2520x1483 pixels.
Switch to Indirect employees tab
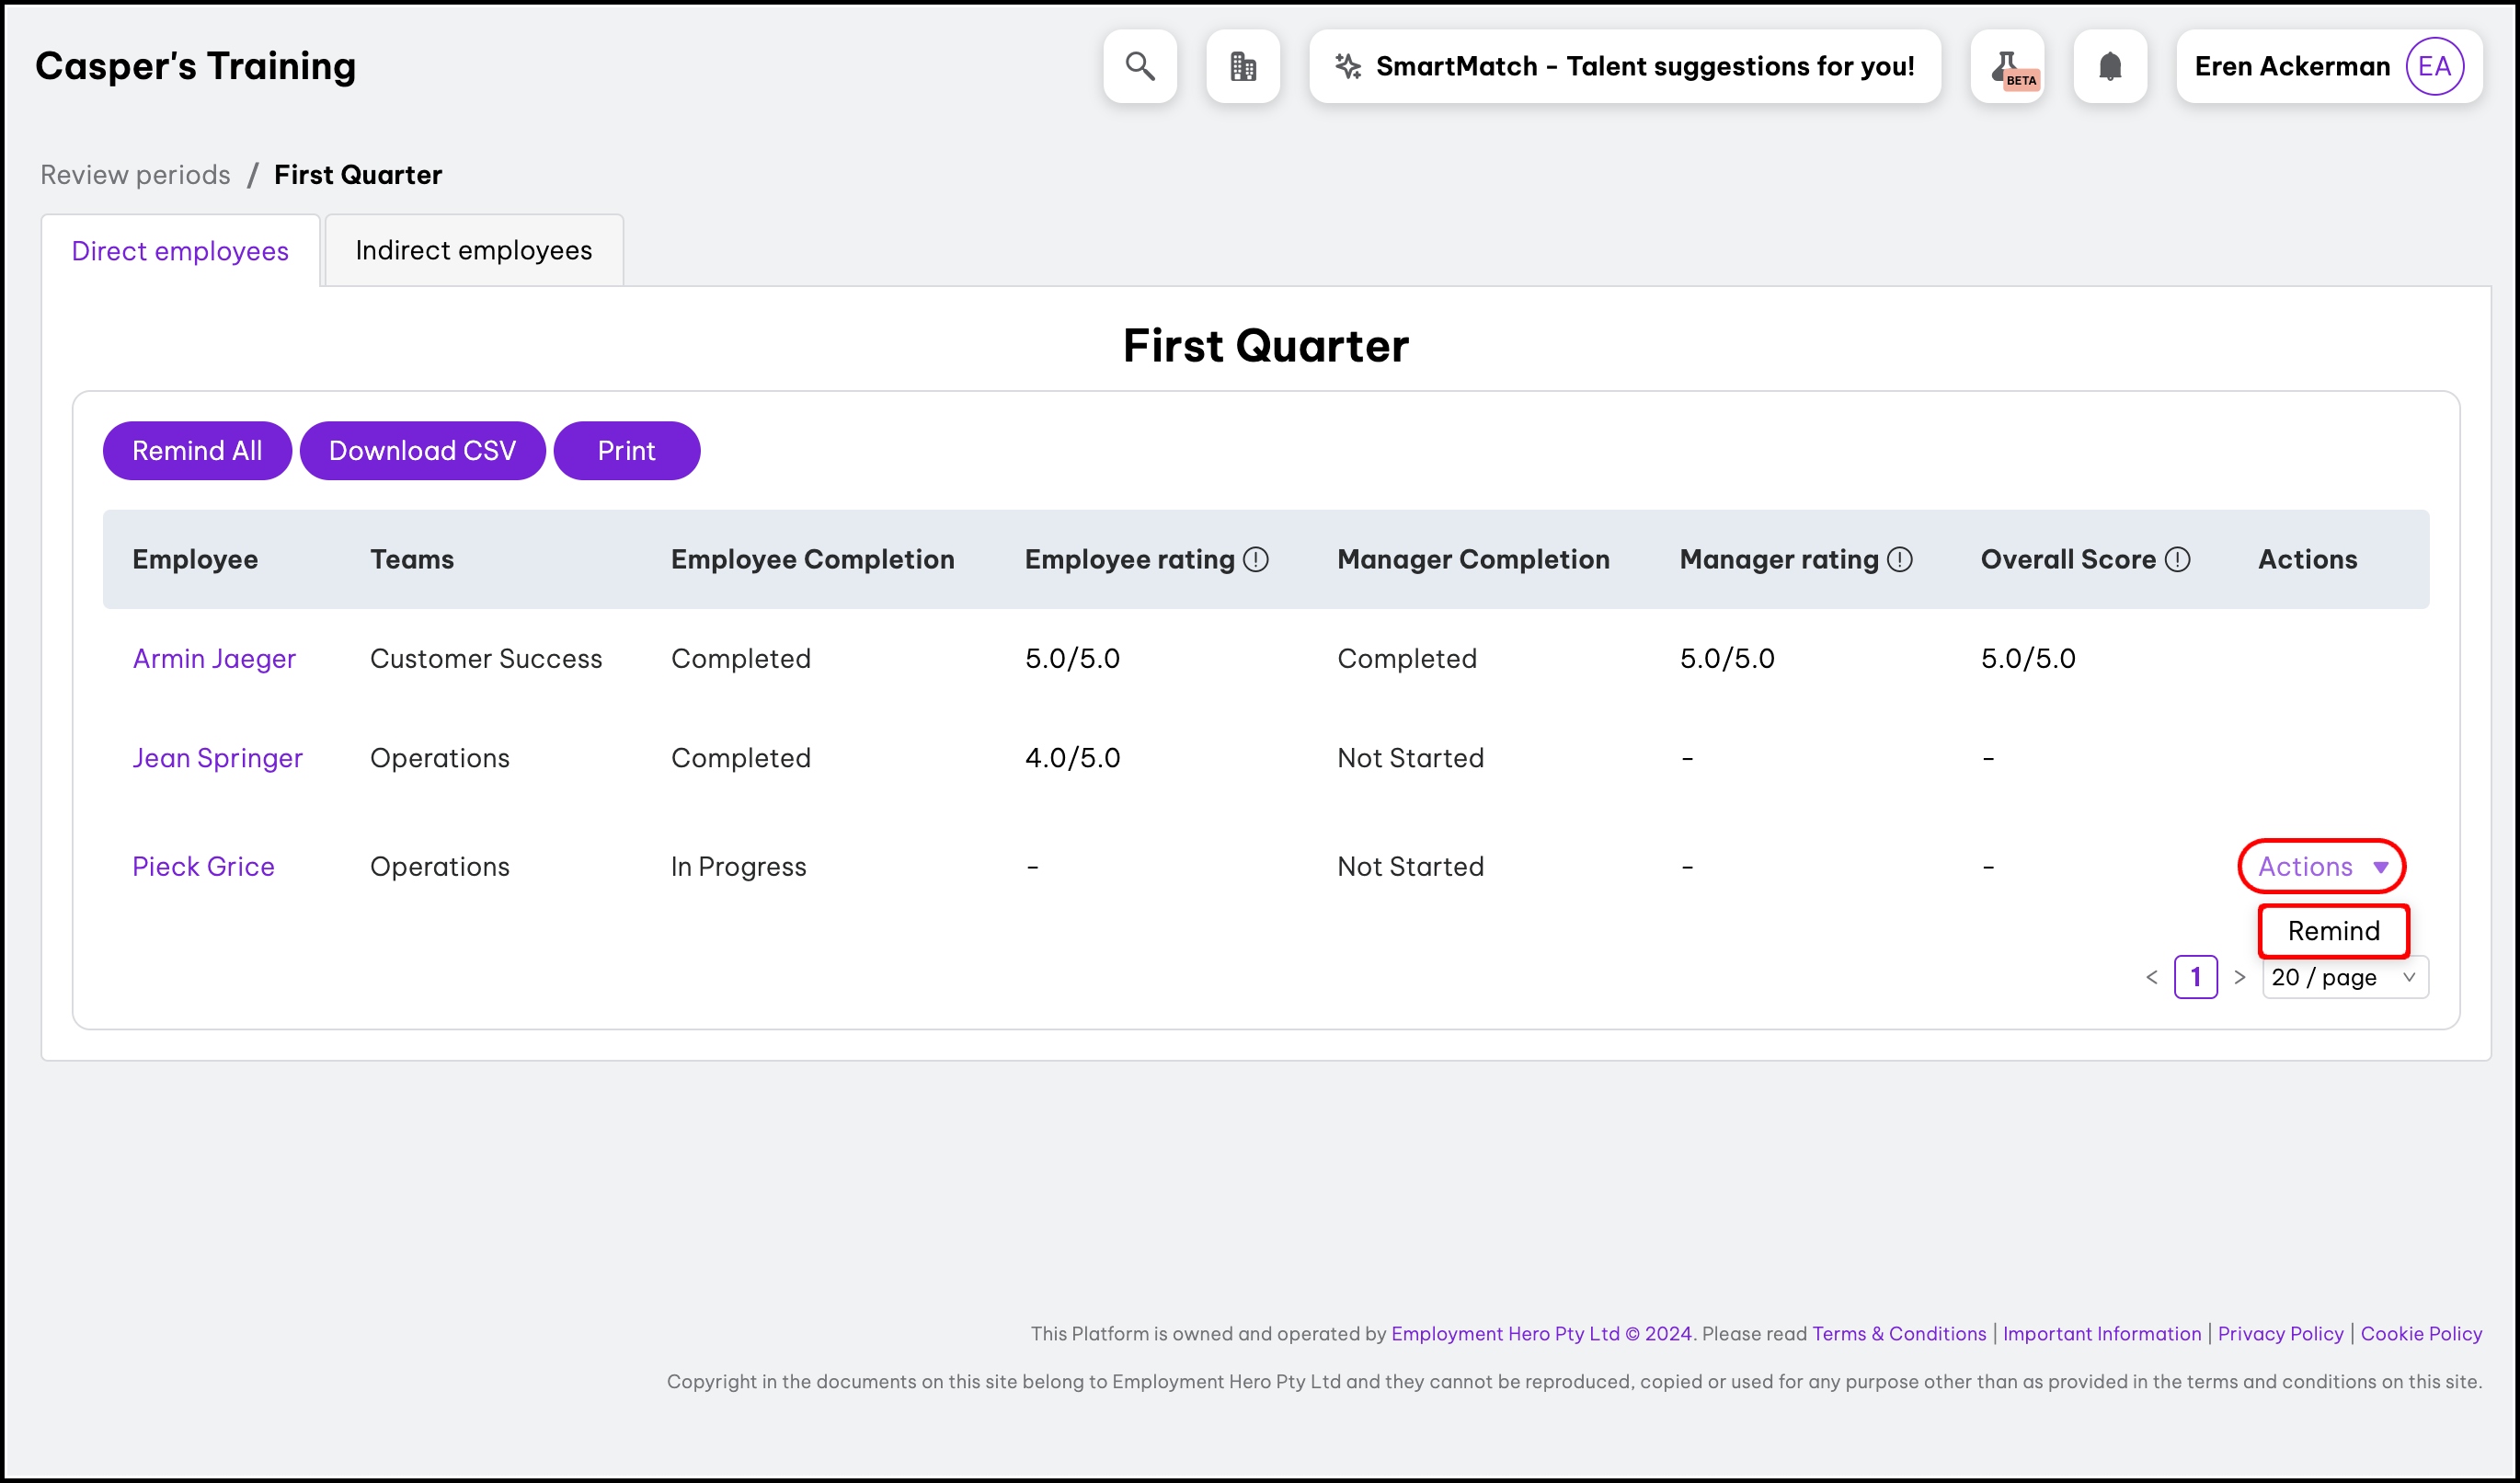[x=473, y=250]
